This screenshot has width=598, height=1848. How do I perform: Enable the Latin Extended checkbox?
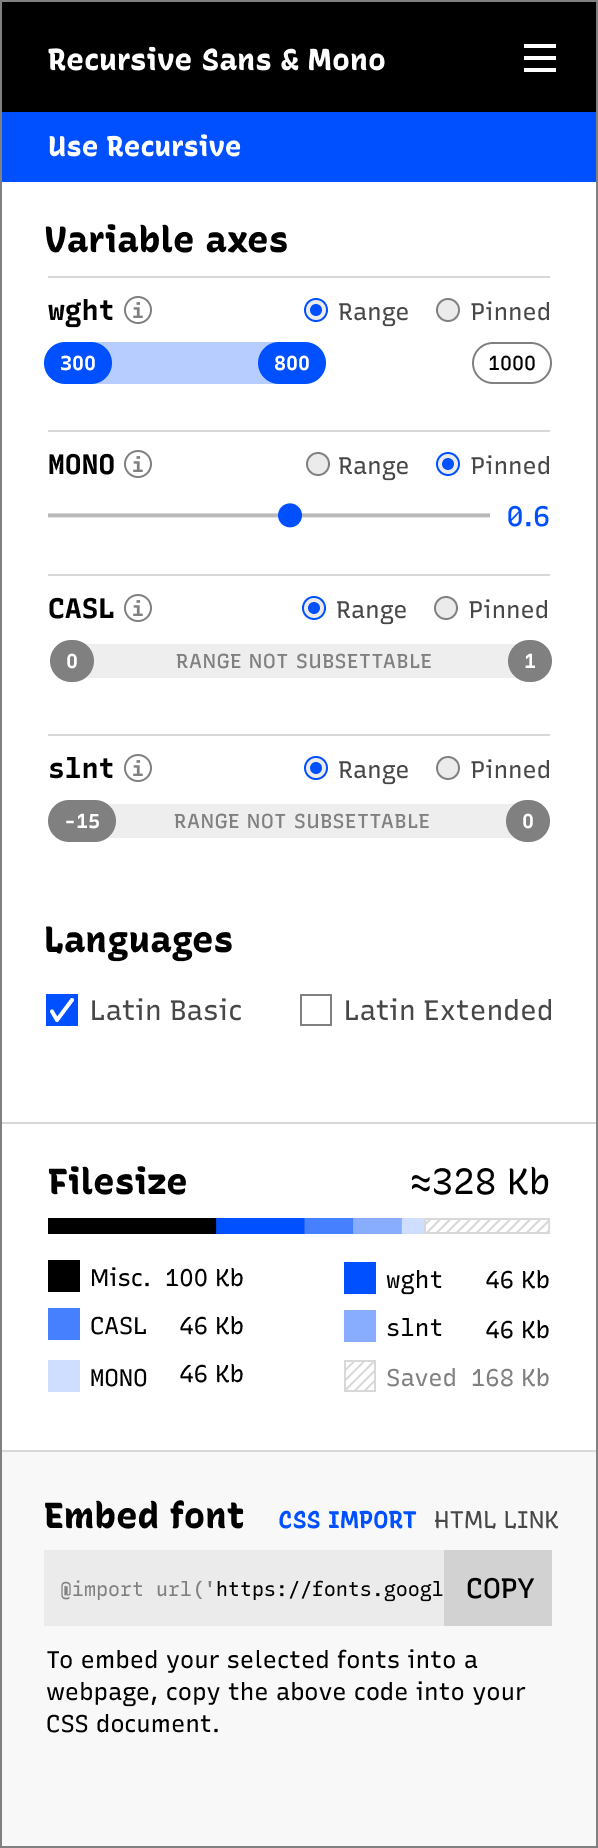[315, 1010]
